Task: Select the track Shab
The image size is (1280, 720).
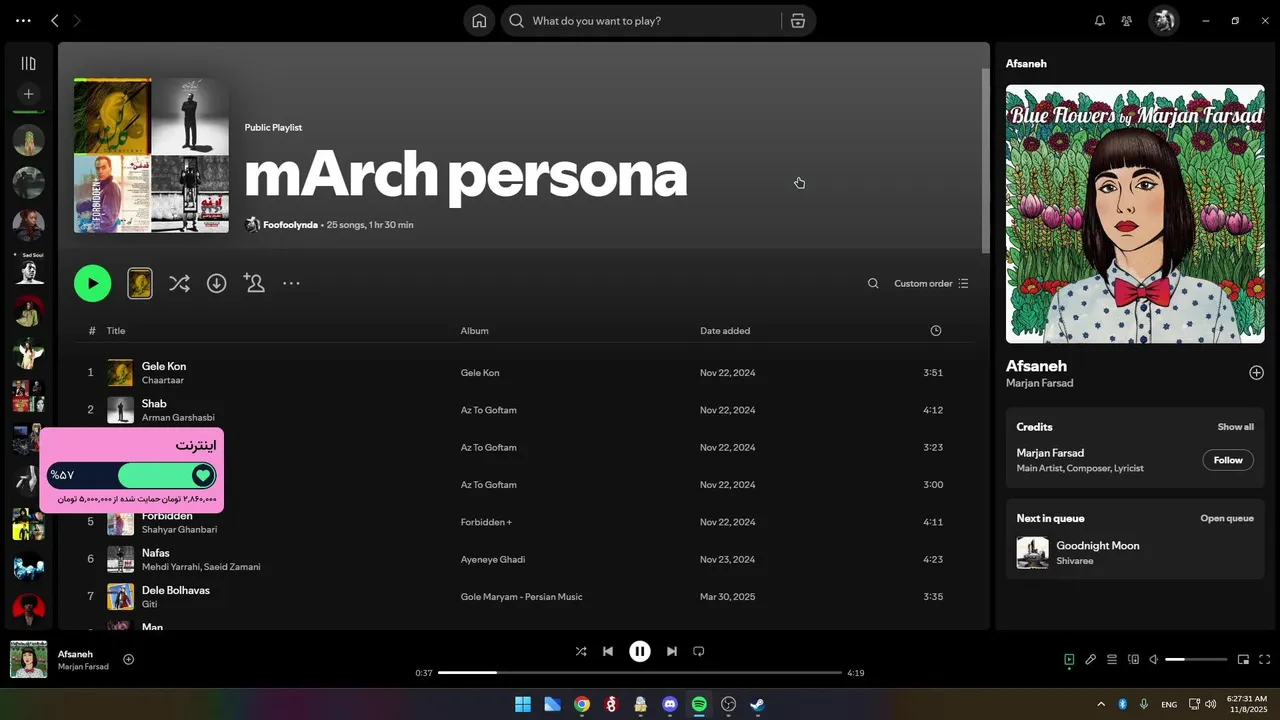Action: coord(154,404)
